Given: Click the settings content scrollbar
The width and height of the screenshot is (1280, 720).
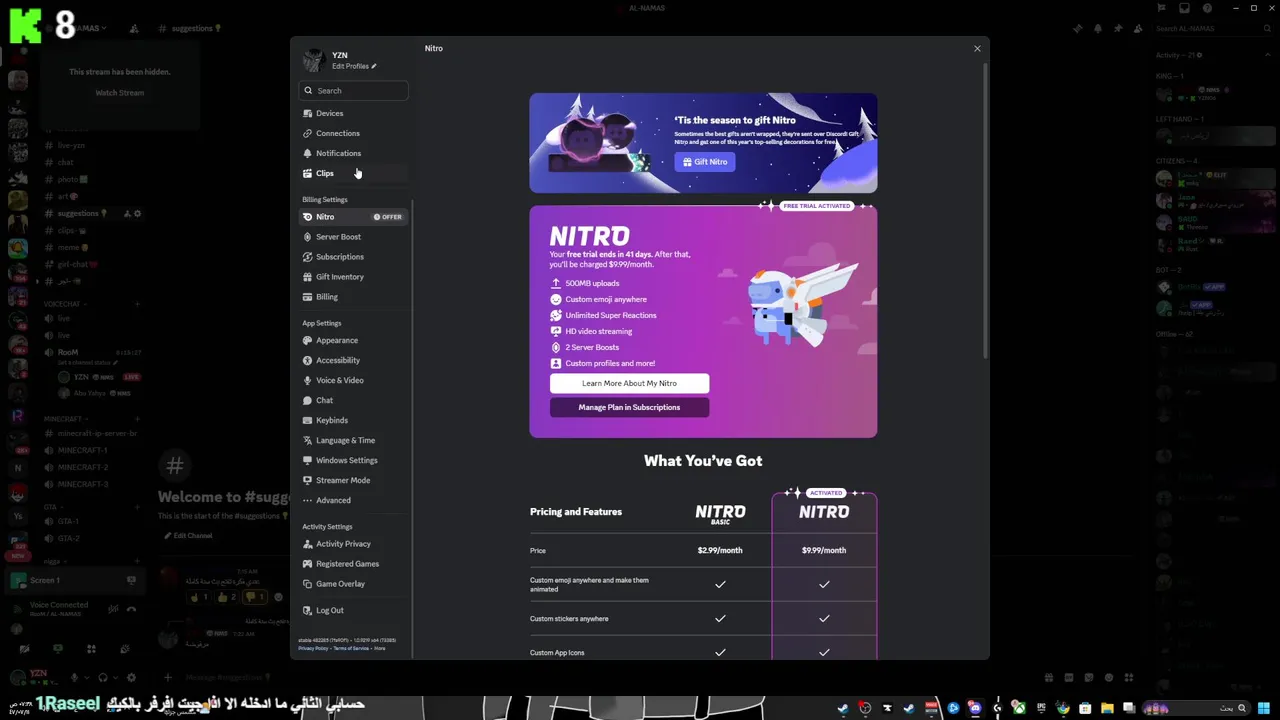Looking at the screenshot, I should [x=986, y=210].
